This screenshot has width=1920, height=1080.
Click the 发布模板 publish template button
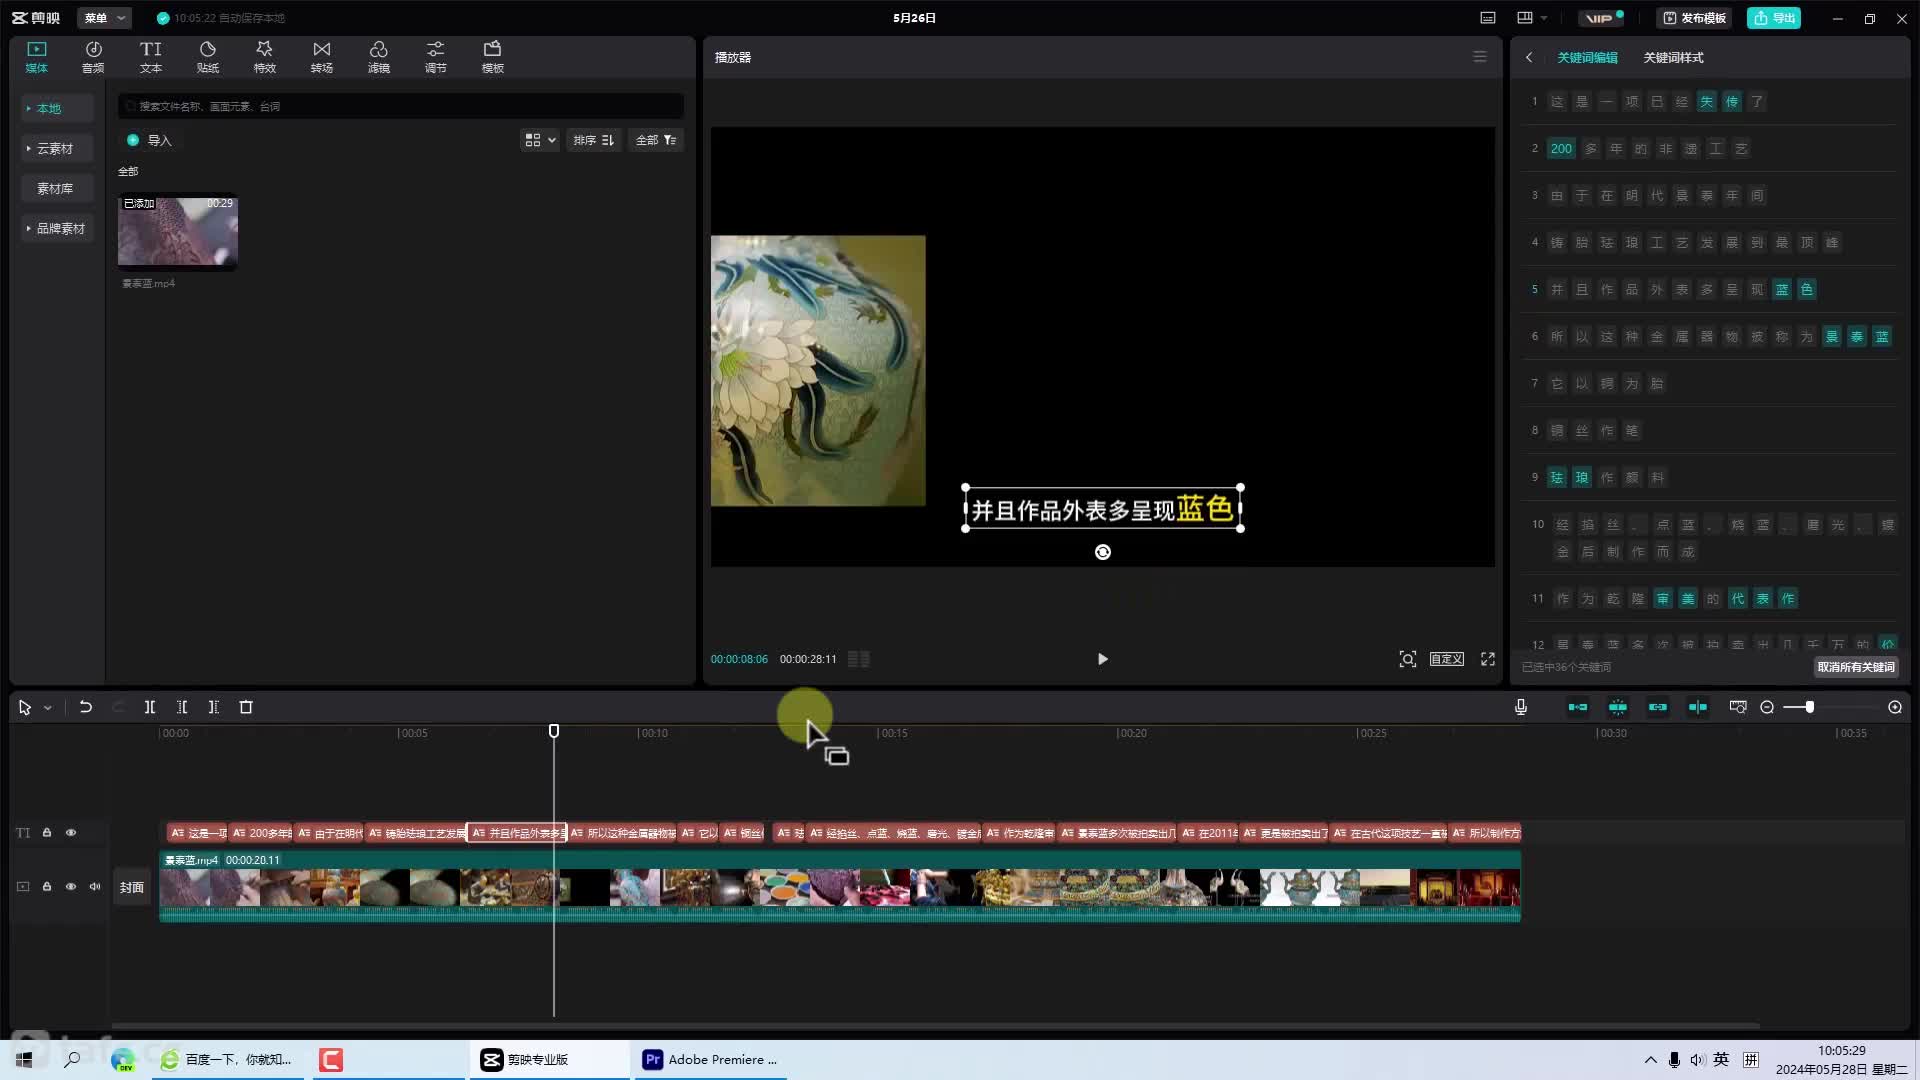[1696, 18]
